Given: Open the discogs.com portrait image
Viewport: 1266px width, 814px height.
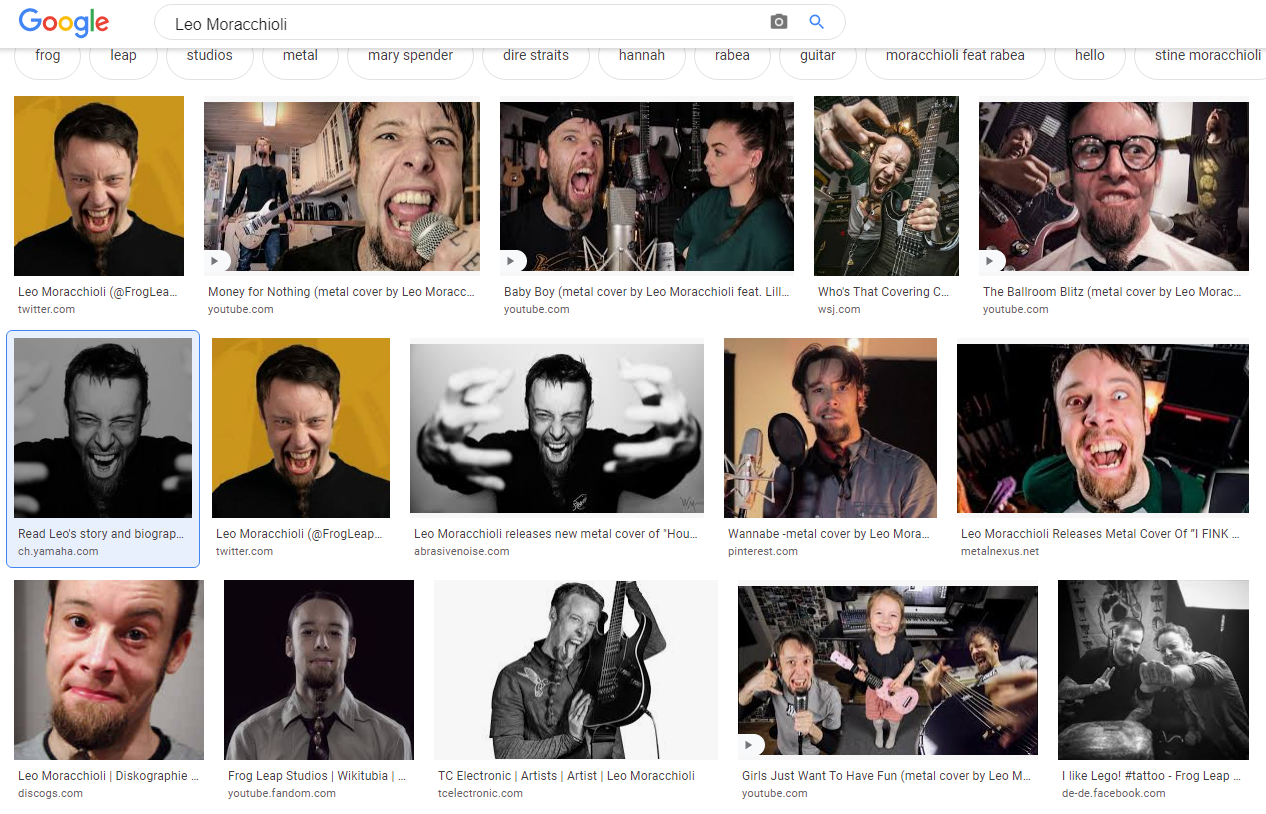Looking at the screenshot, I should tap(109, 670).
